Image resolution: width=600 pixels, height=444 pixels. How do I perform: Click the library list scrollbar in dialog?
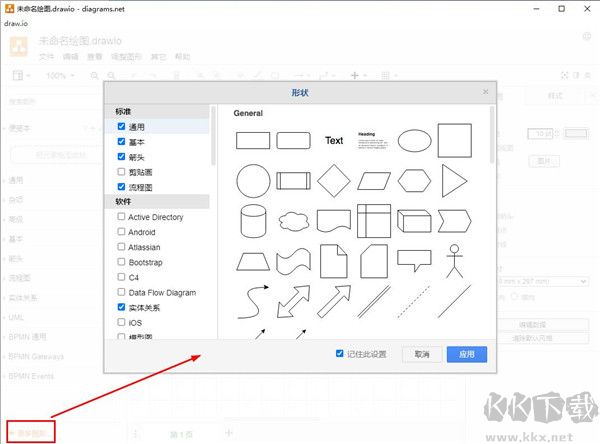[x=213, y=136]
